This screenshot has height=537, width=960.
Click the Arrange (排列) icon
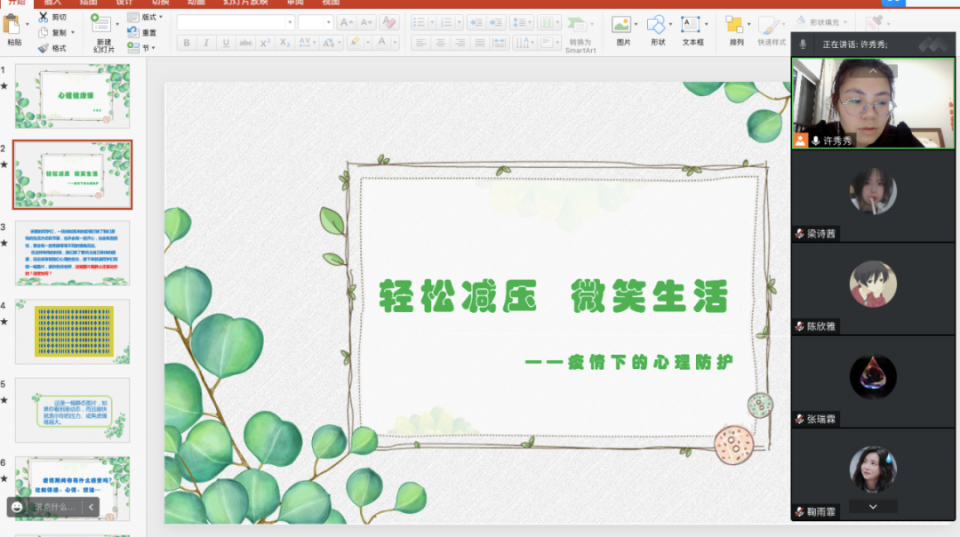736,25
